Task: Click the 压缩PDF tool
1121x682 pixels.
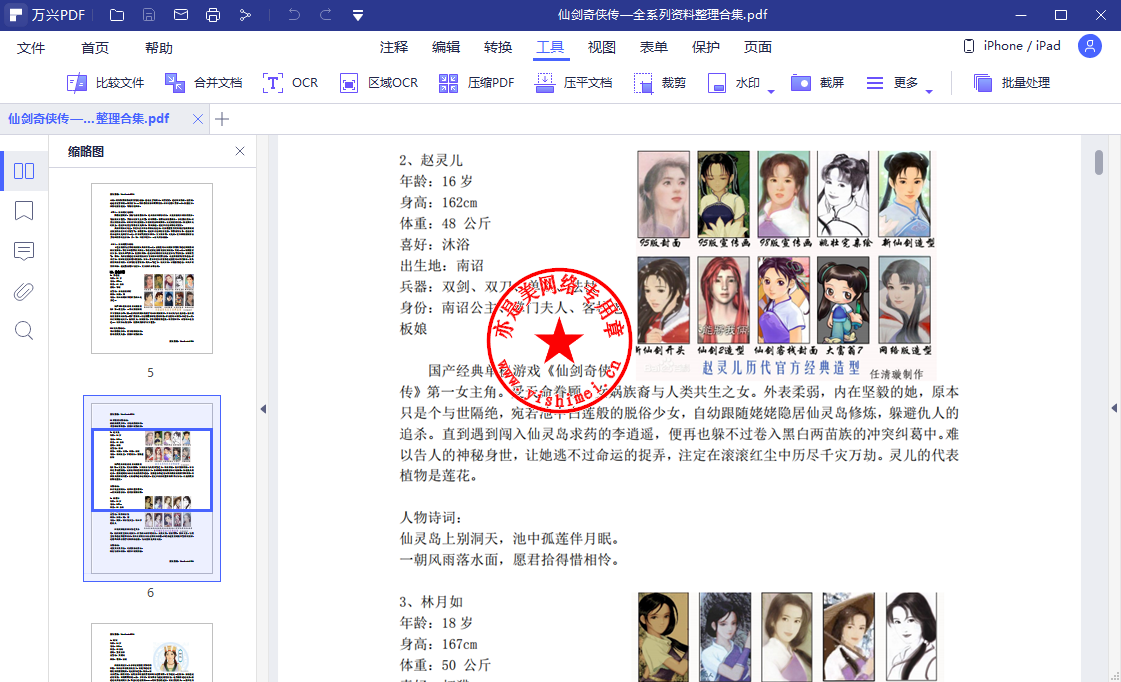Action: pos(476,83)
